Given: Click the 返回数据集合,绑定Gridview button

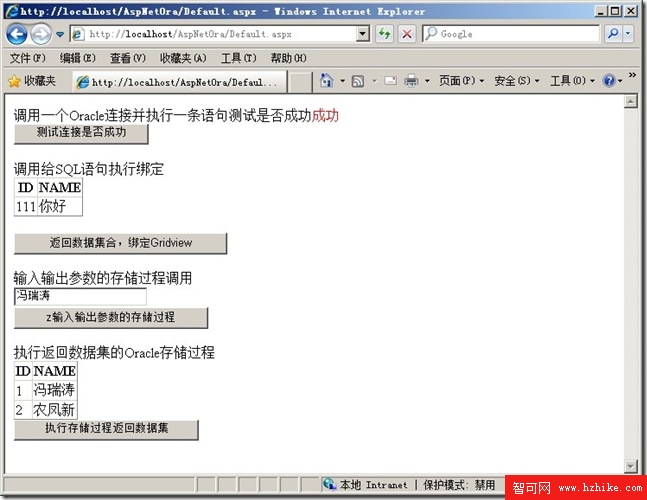Looking at the screenshot, I should [120, 243].
